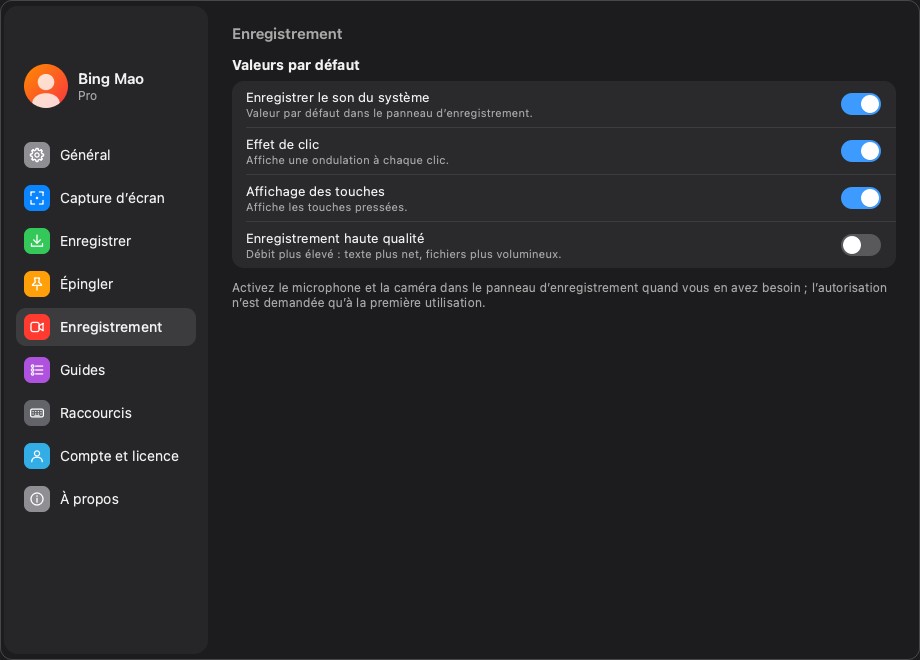The width and height of the screenshot is (920, 660).
Task: Click "Valeur par défaut dans le panneau d'enregistrement." description
Action: (x=389, y=113)
